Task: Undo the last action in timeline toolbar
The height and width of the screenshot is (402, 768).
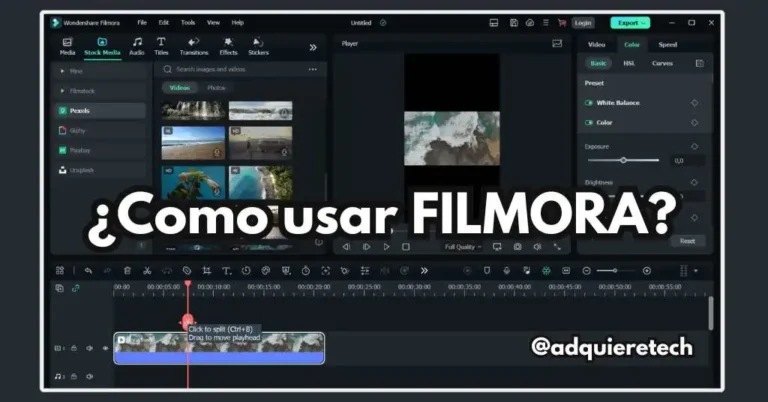Action: 88,271
